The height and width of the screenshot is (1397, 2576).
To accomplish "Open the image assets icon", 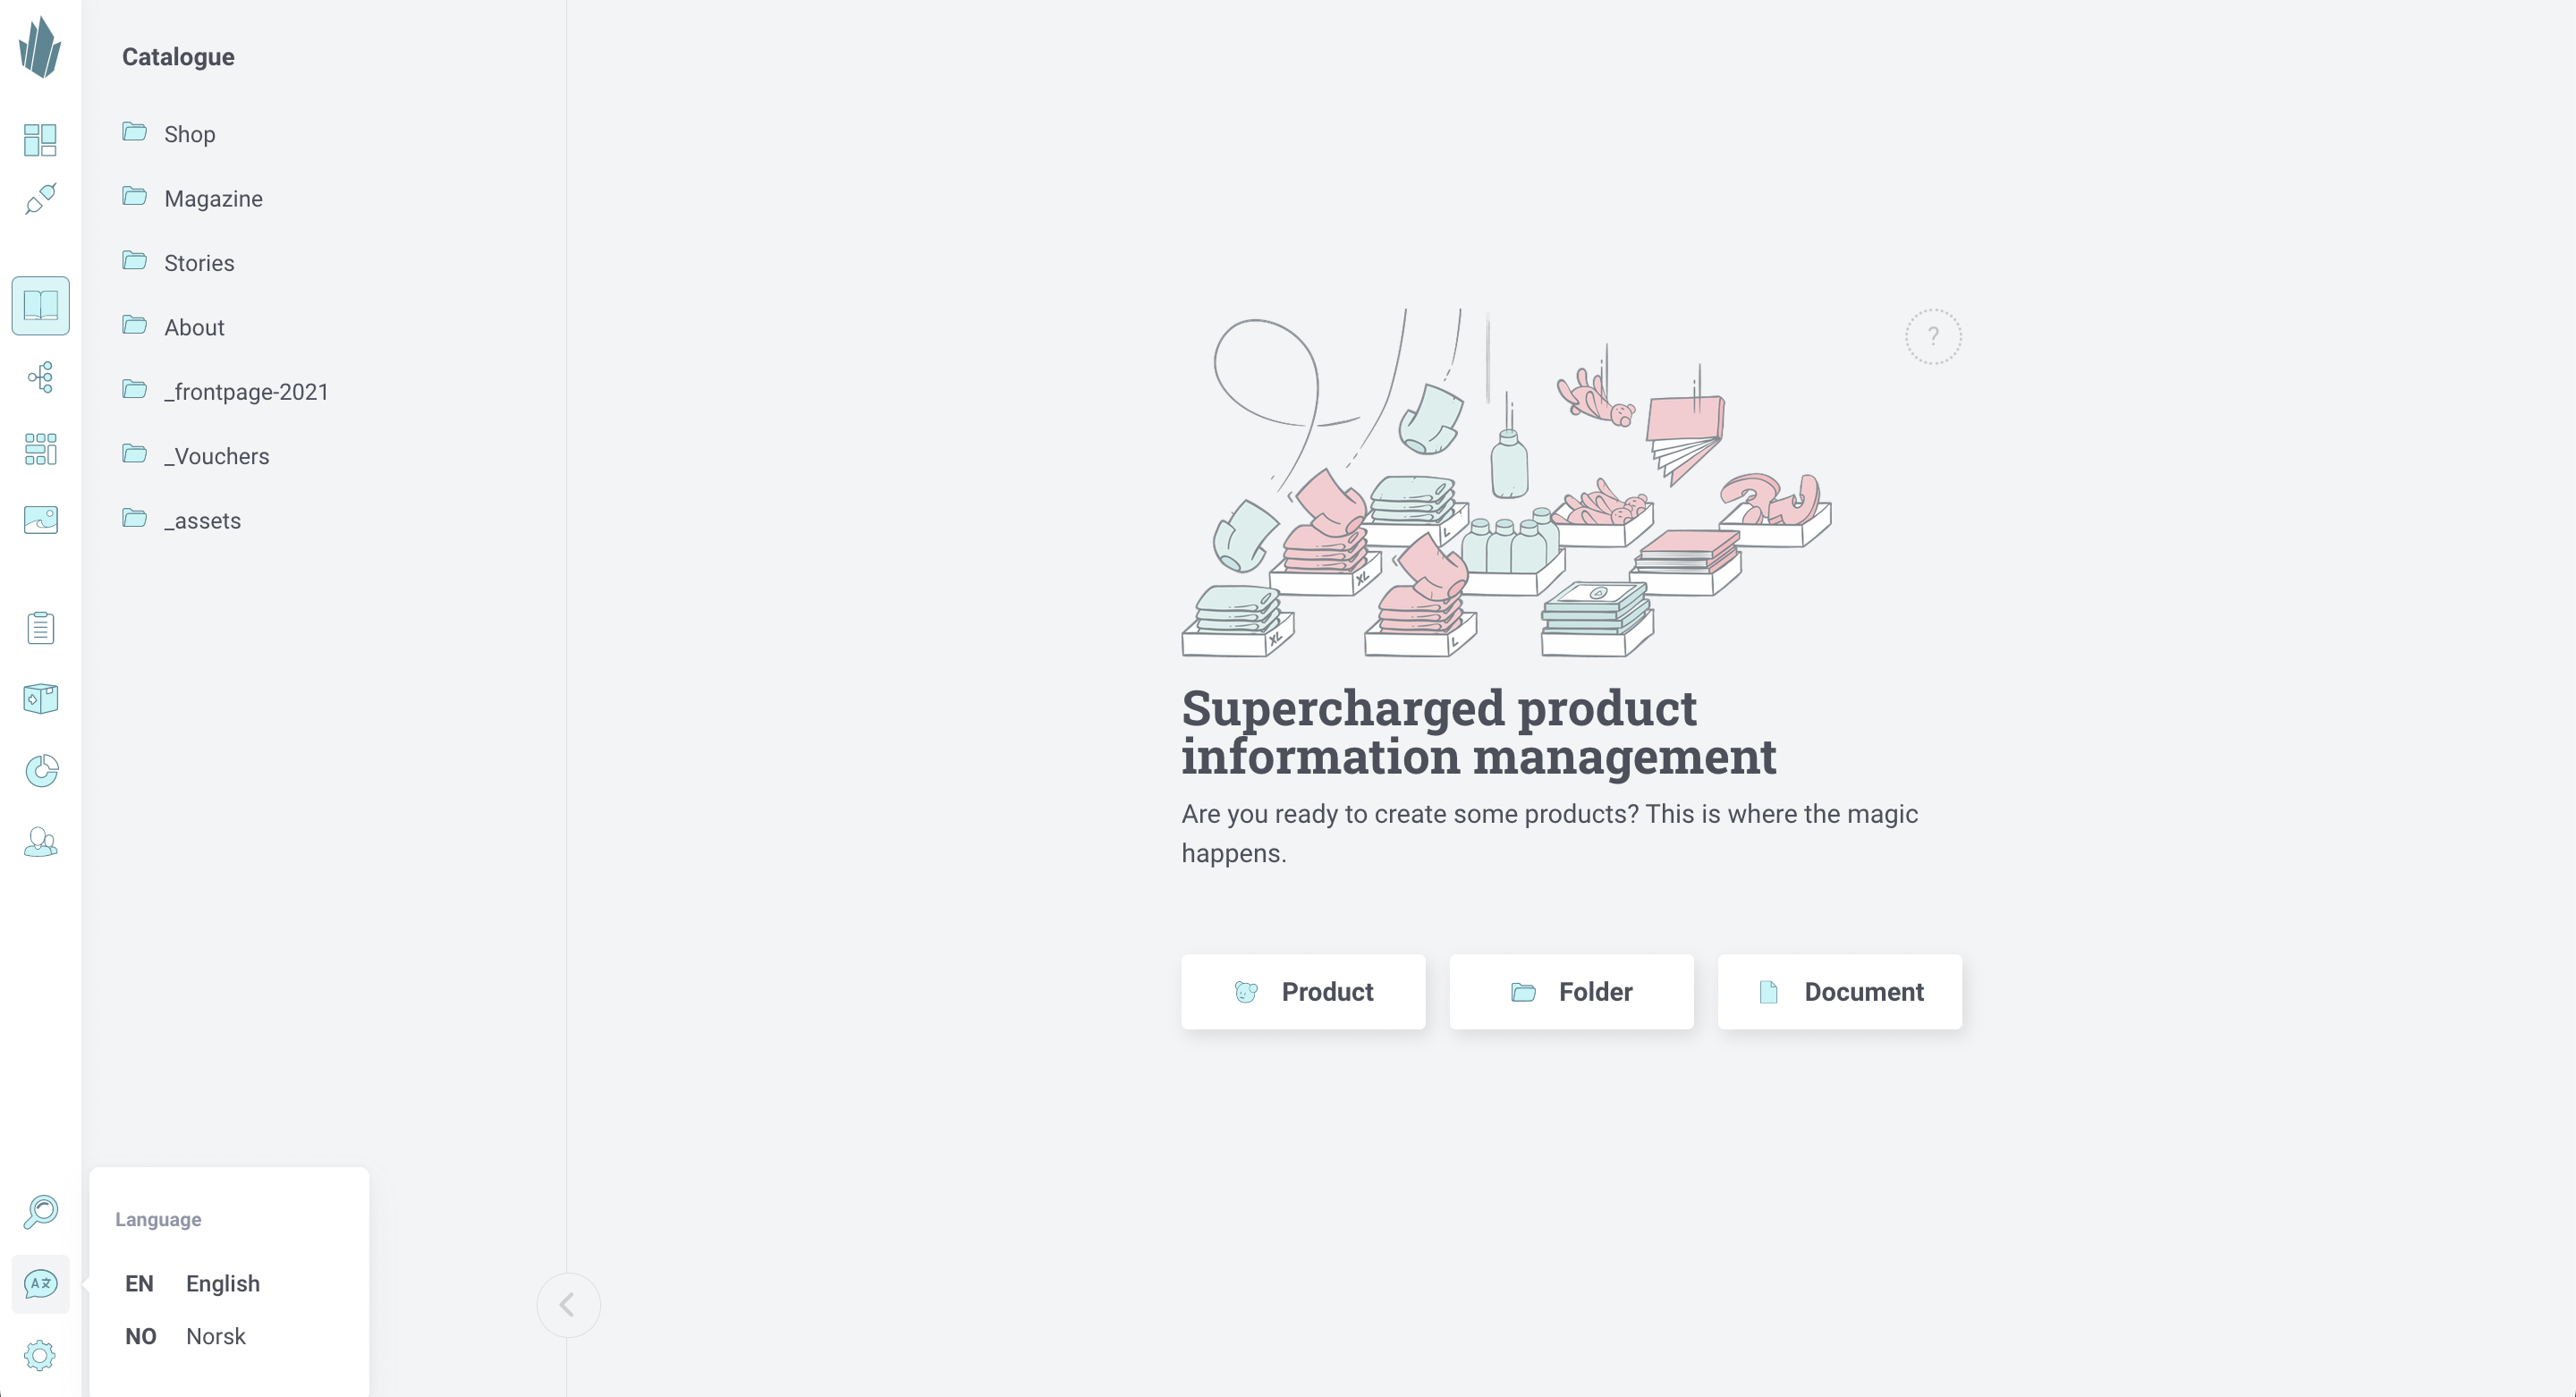I will click(x=40, y=519).
